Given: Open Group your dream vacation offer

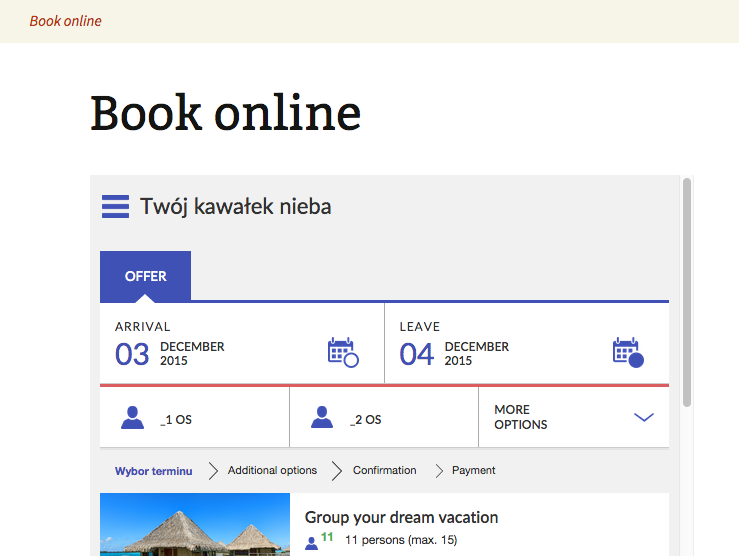Looking at the screenshot, I should (x=401, y=517).
